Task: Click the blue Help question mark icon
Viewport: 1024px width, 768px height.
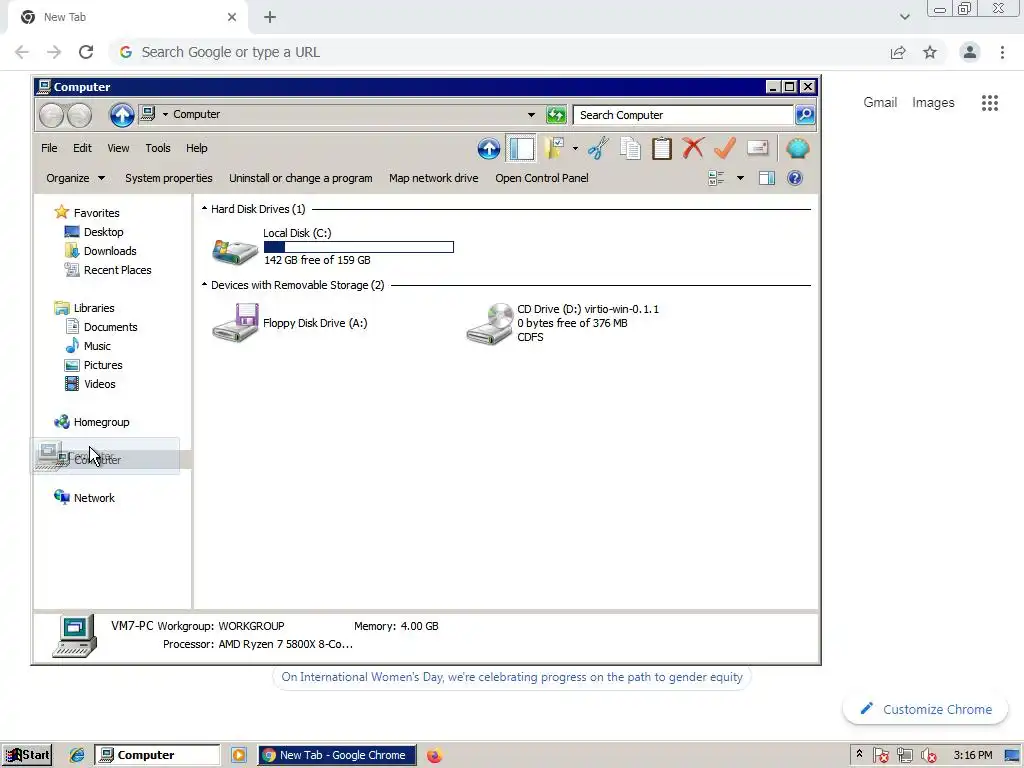Action: (x=795, y=178)
